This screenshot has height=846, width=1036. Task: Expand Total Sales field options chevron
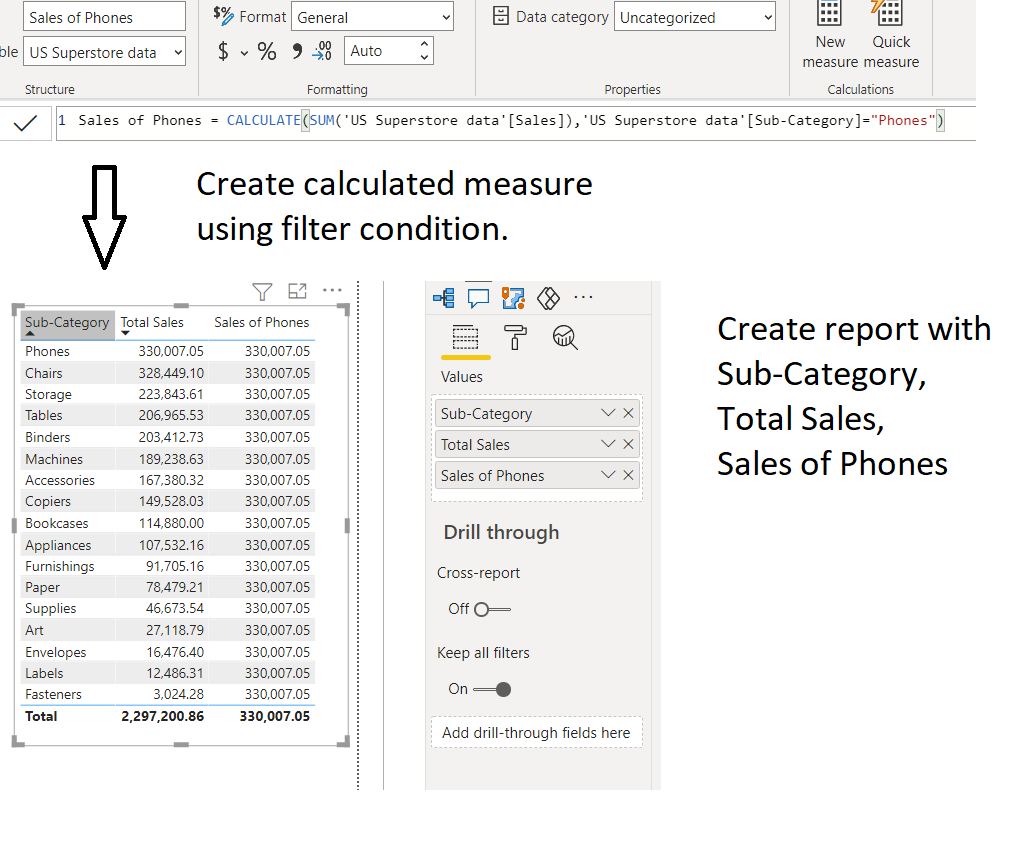(609, 444)
